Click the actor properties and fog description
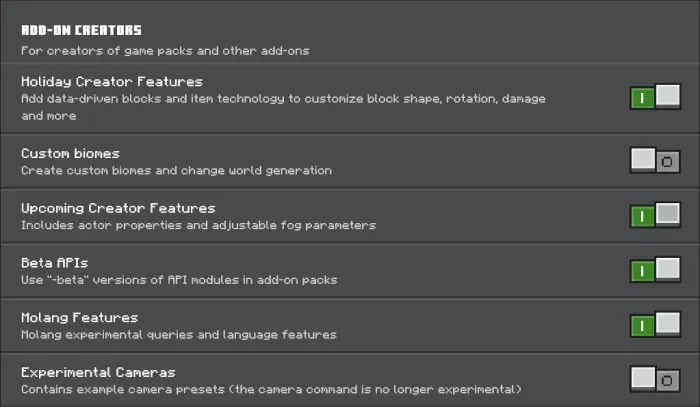 coord(198,225)
